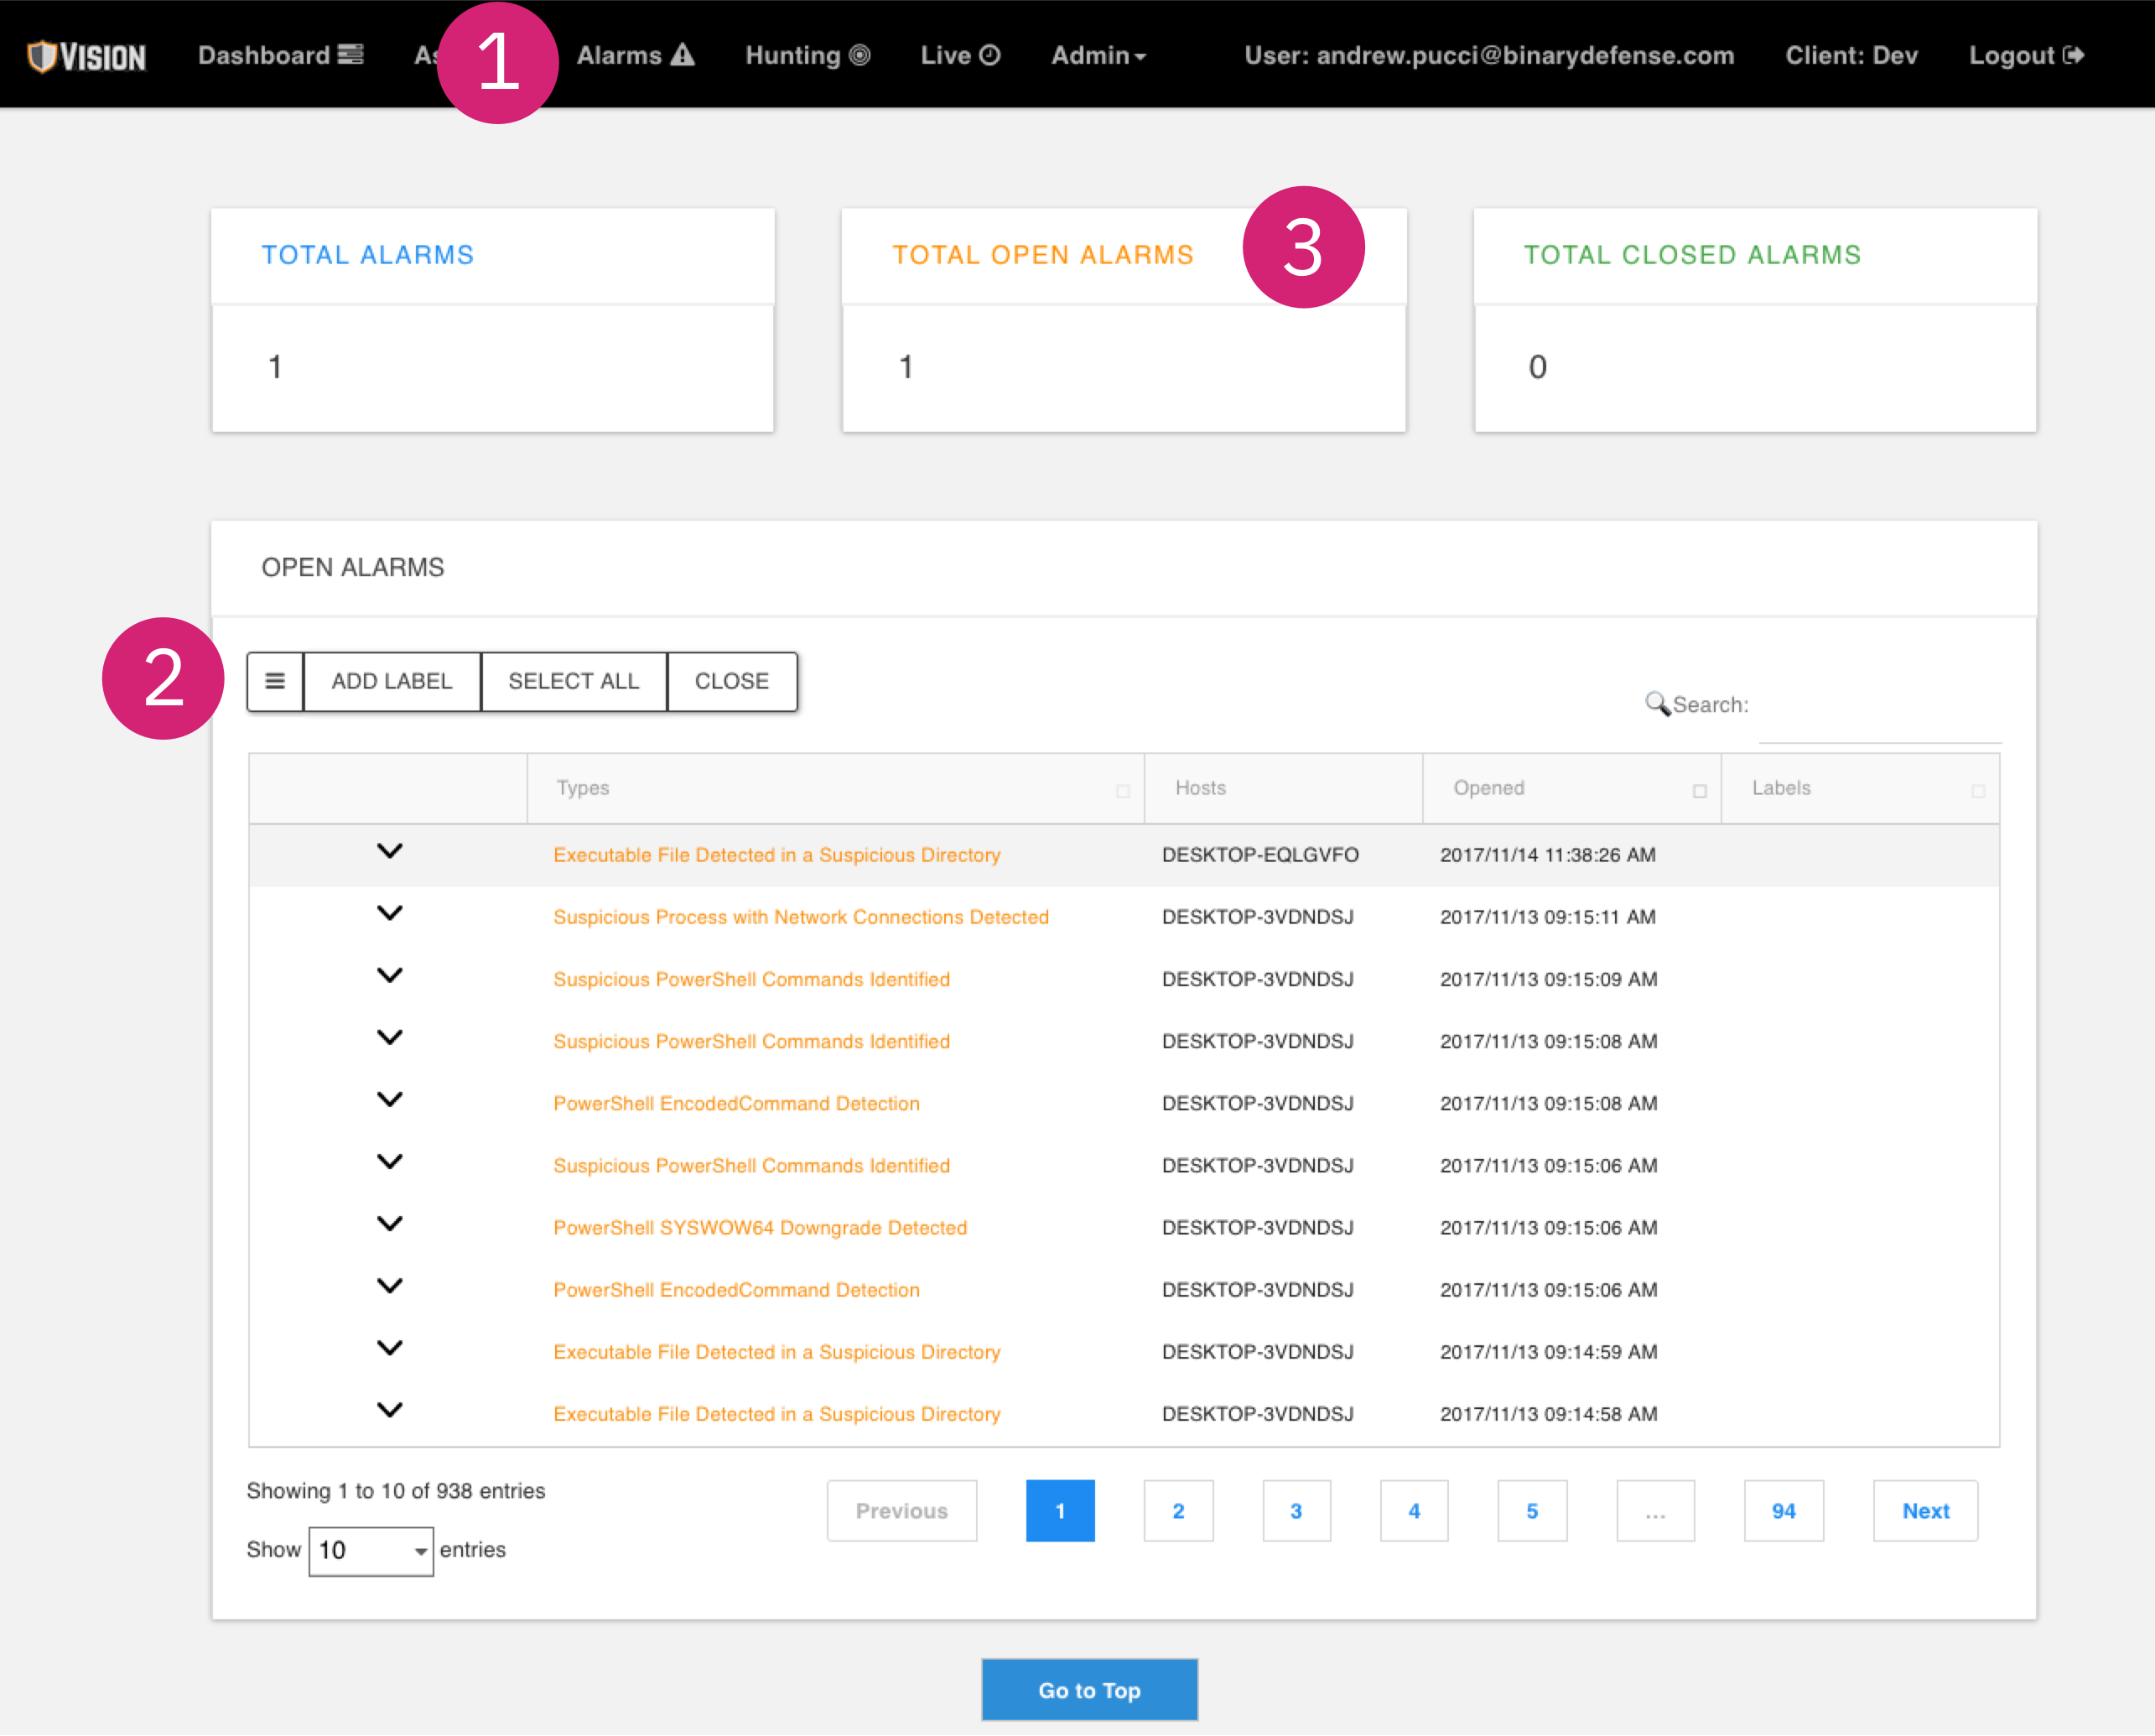Sort by the Types column header
This screenshot has height=1736, width=2155.
[x=836, y=788]
